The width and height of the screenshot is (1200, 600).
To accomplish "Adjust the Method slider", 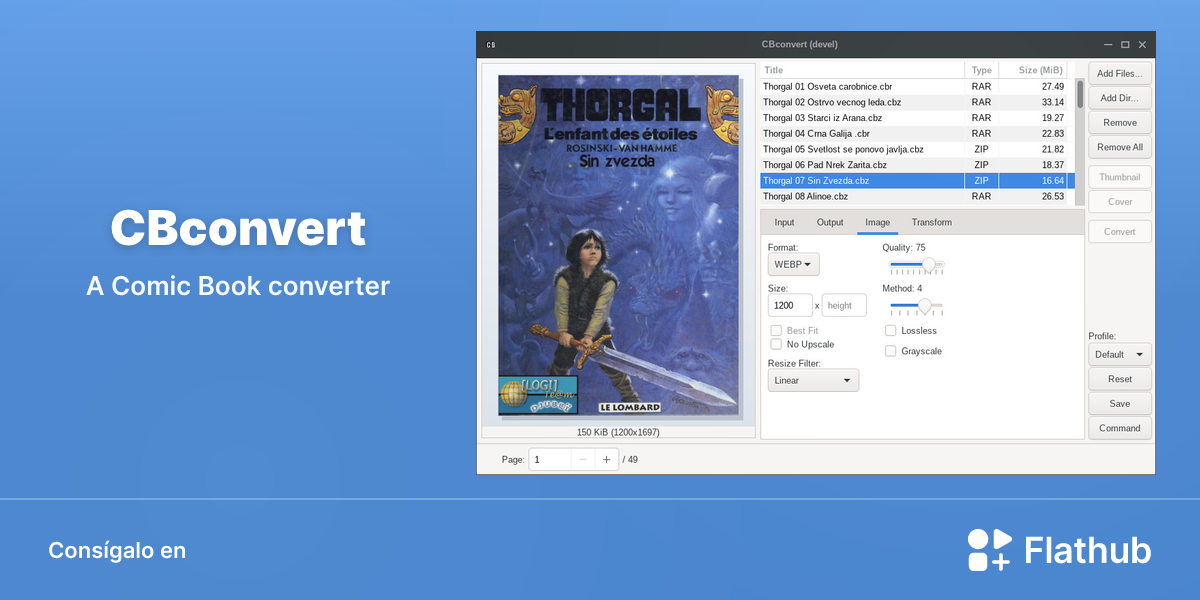I will tap(917, 305).
